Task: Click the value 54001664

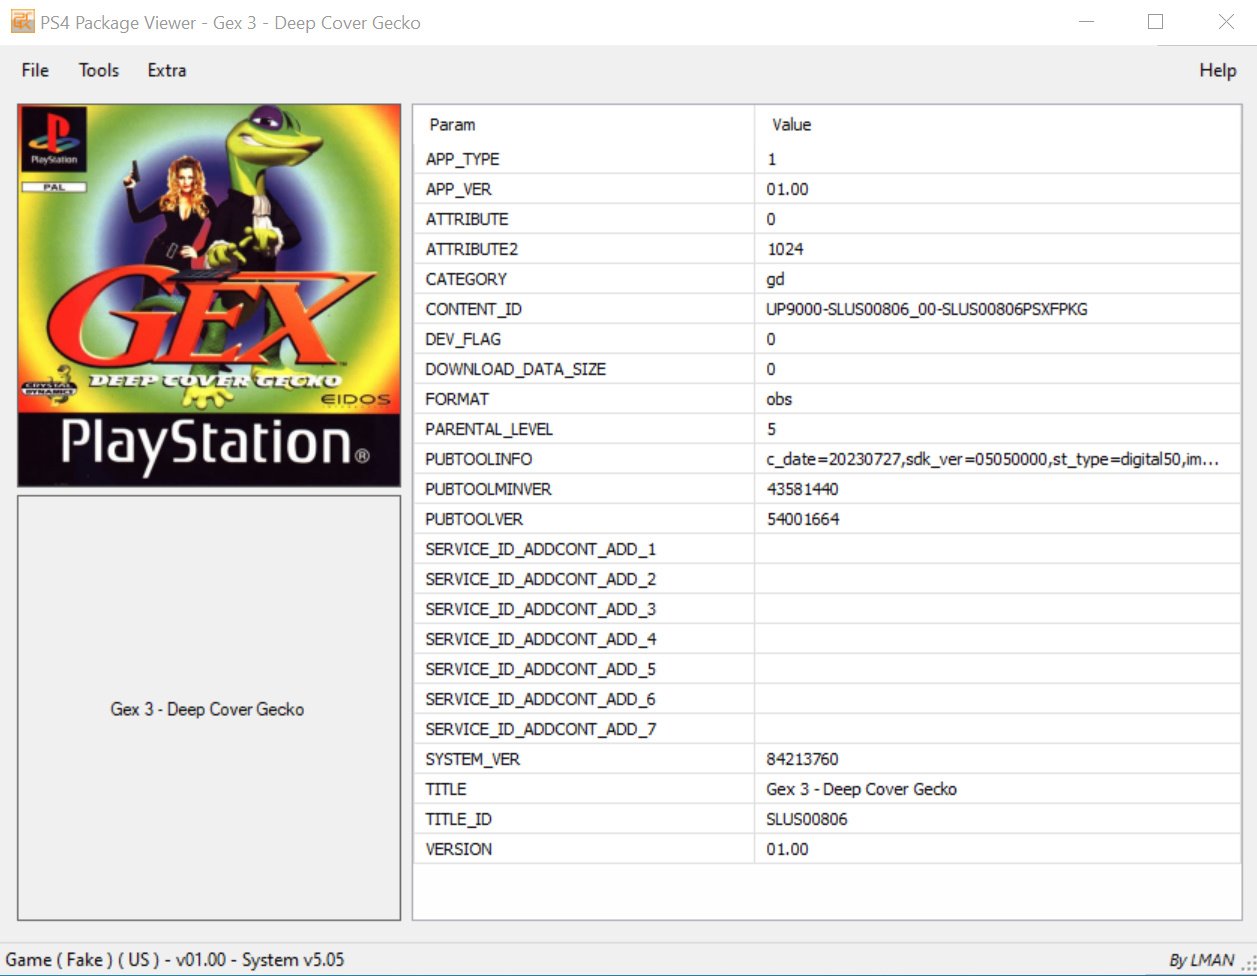Action: 802,519
